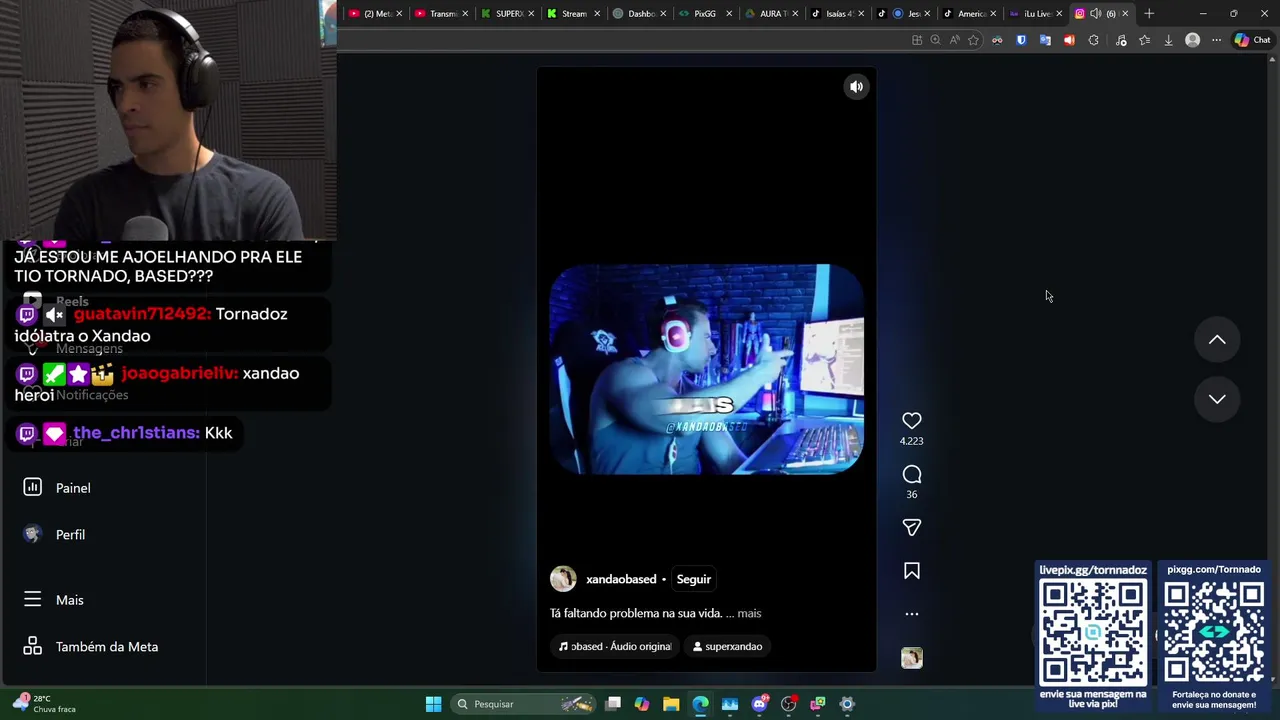
Task: Open Task View icon on taskbar
Action: coord(613,704)
